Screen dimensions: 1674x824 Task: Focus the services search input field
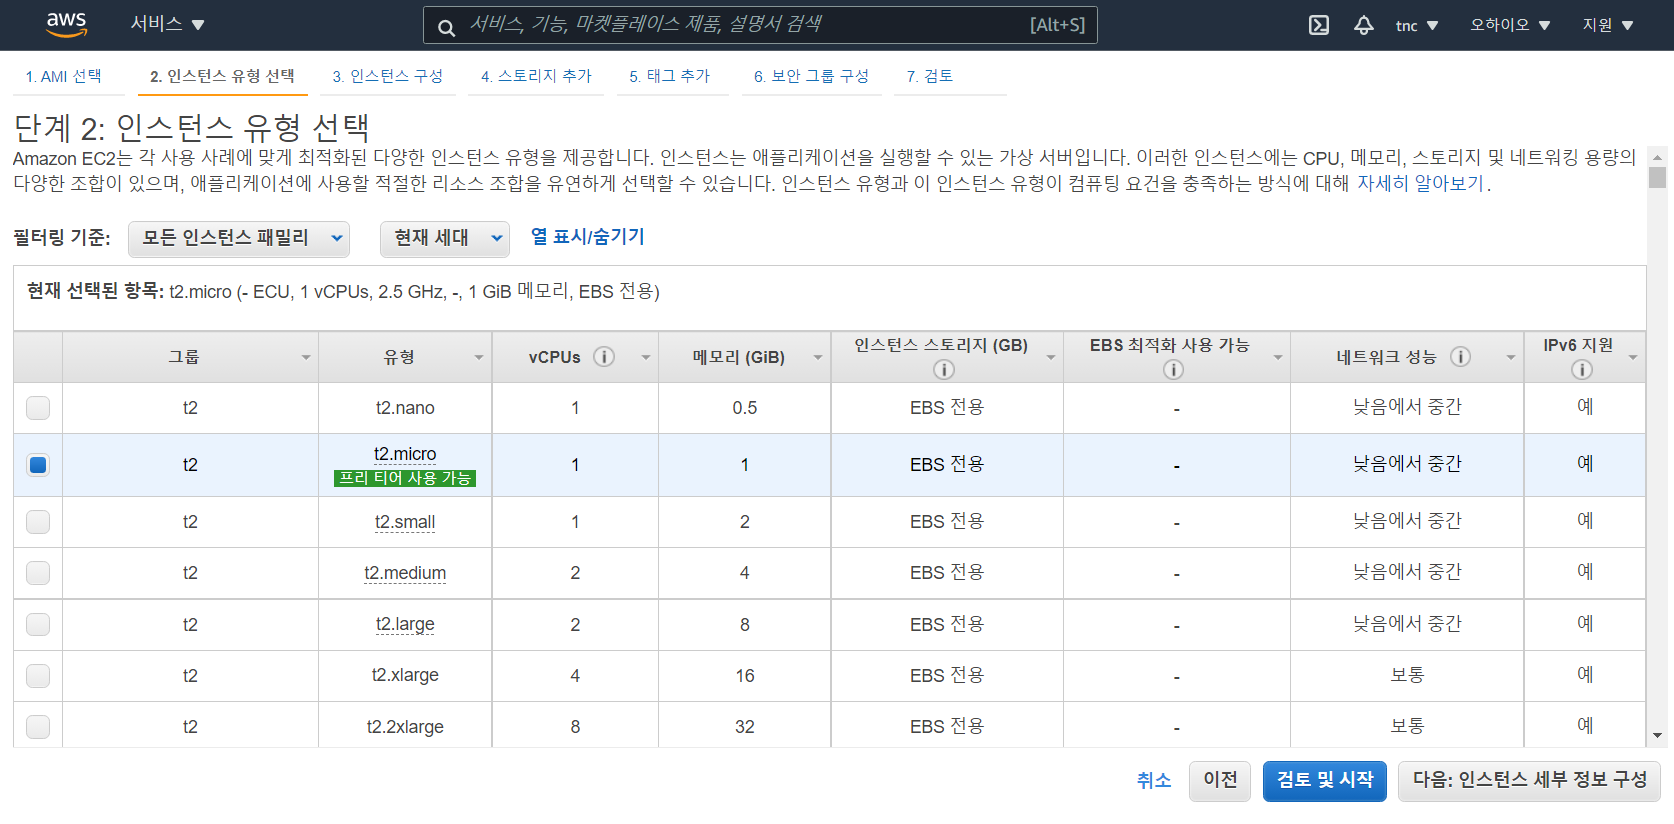[760, 25]
